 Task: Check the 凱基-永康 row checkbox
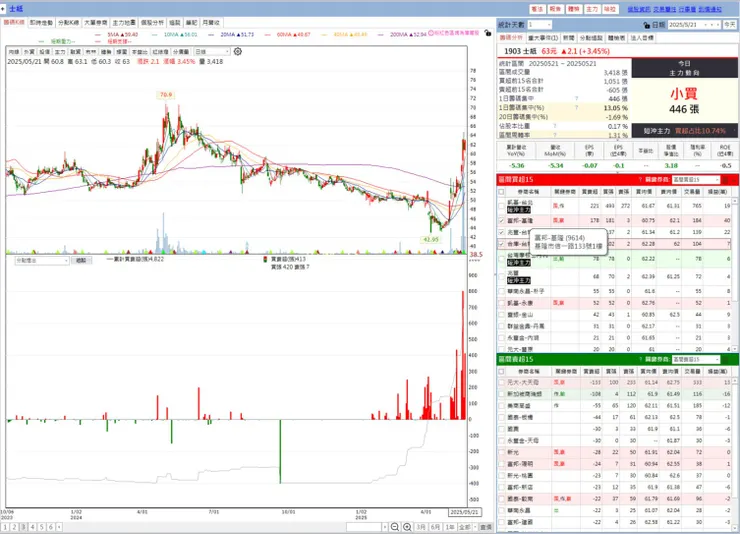(x=501, y=303)
